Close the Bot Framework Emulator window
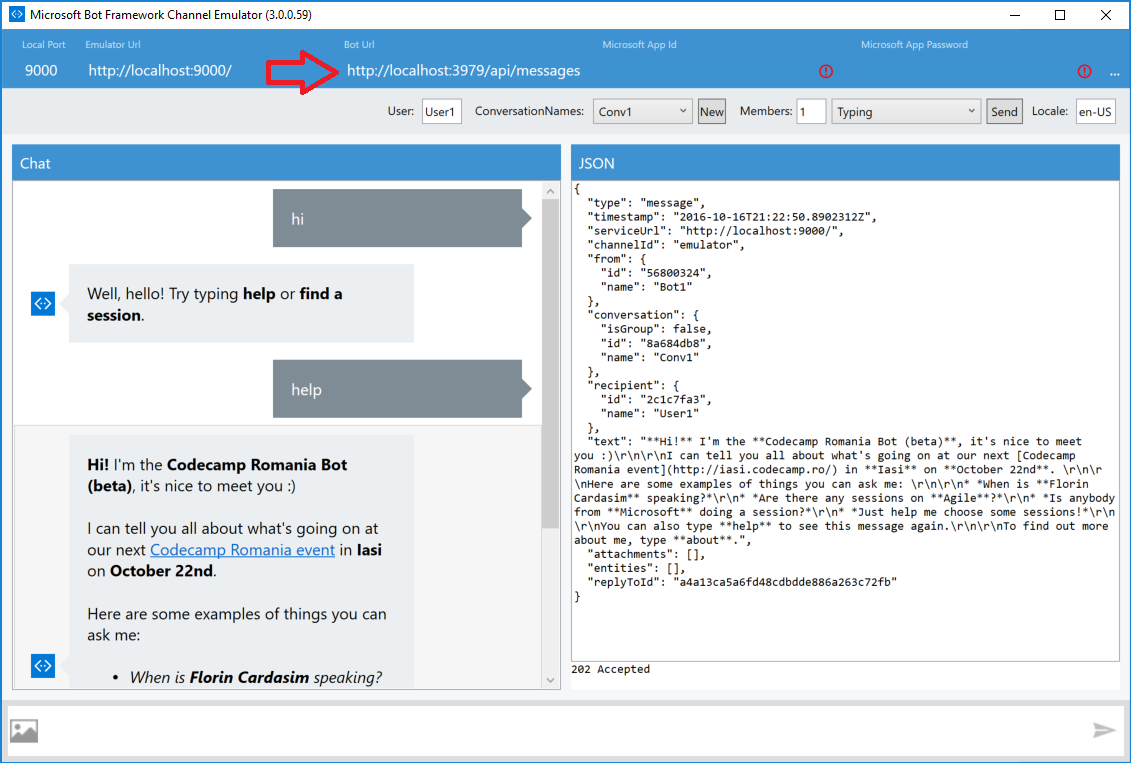 click(1105, 15)
